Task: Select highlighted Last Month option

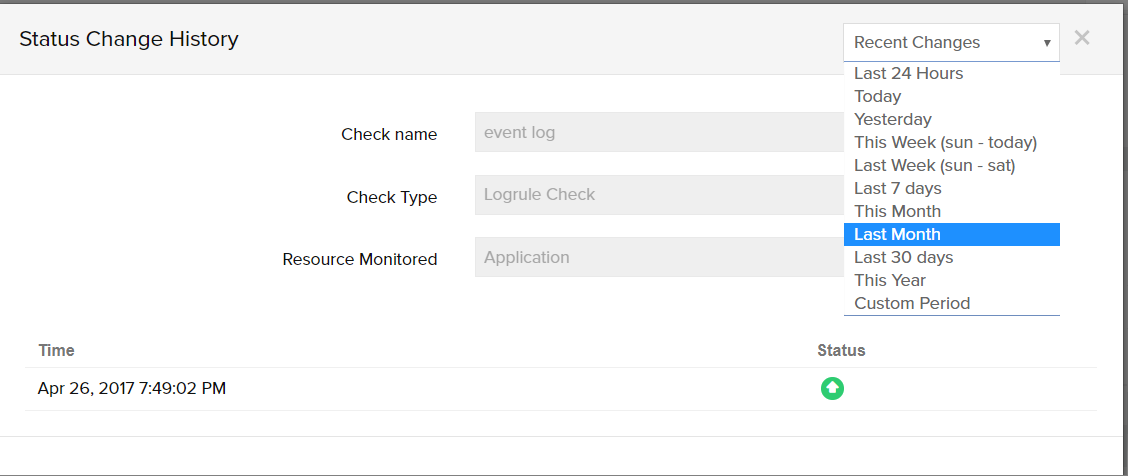Action: (897, 234)
